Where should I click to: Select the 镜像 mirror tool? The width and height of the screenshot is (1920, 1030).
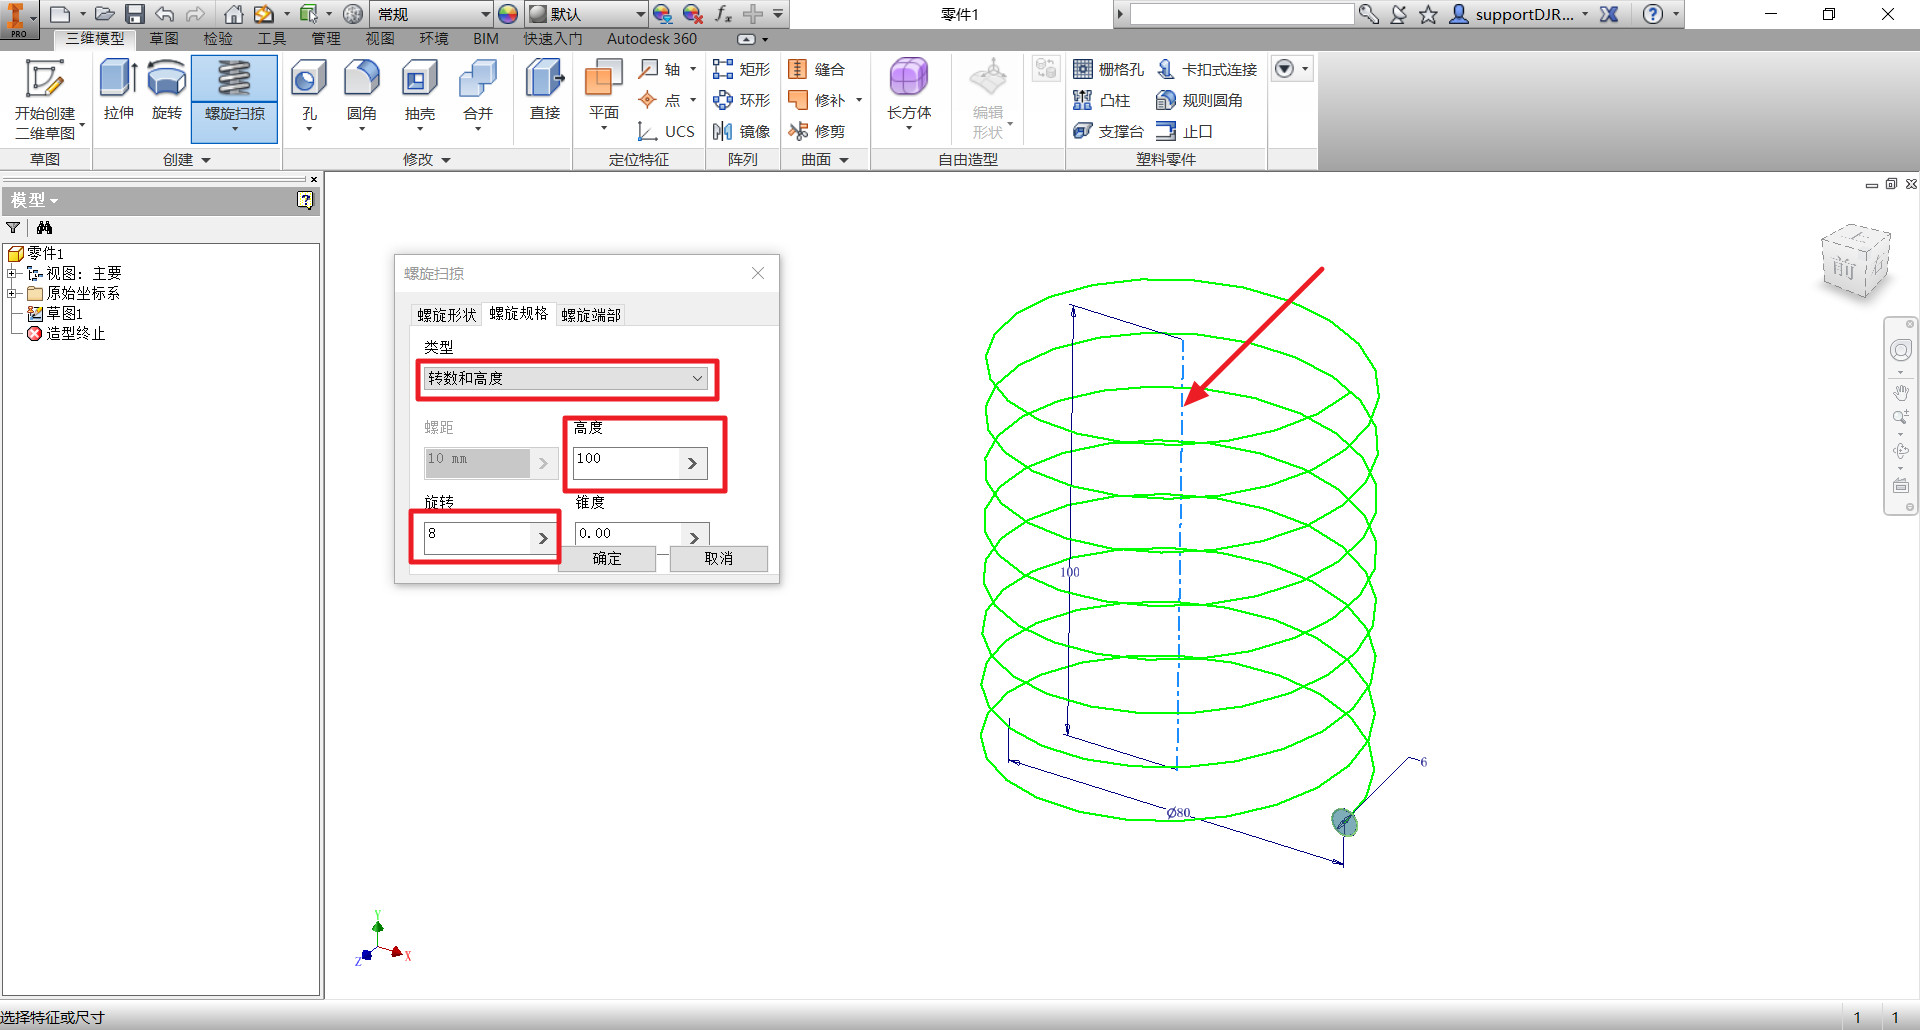tap(742, 131)
